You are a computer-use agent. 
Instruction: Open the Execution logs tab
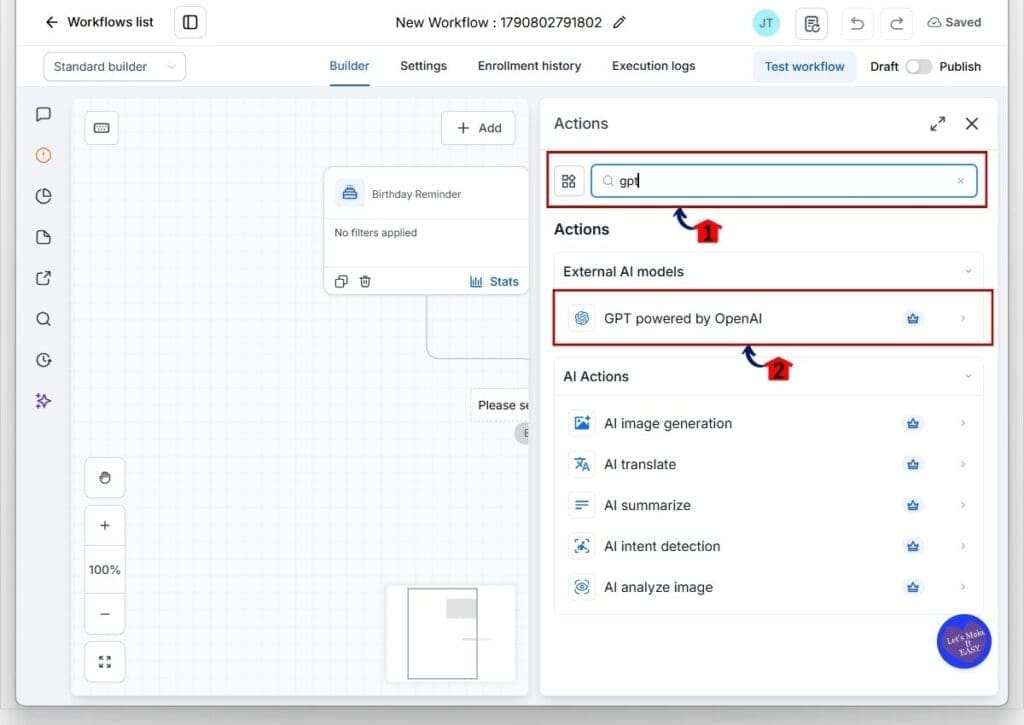coord(653,66)
